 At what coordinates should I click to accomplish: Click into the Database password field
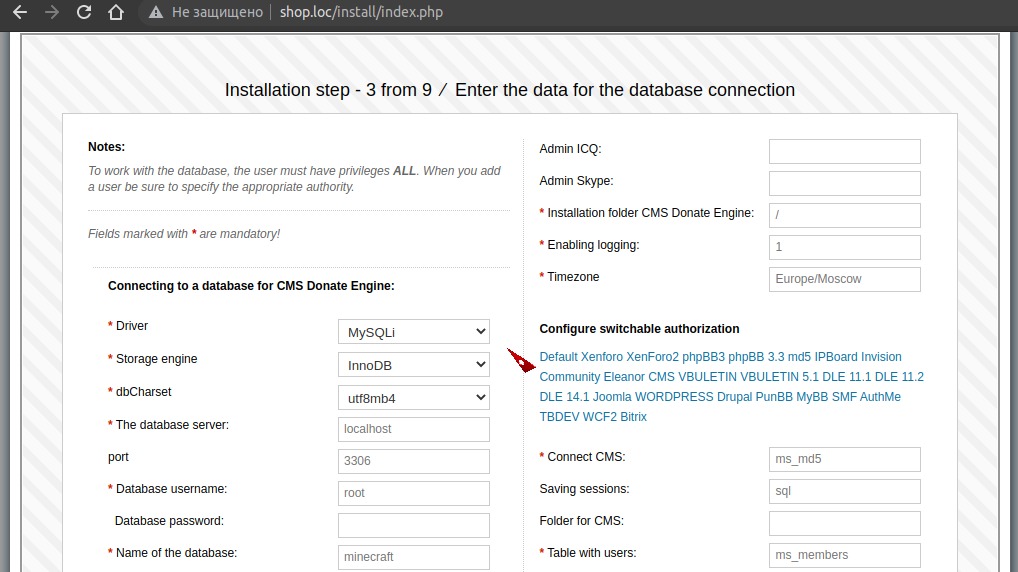click(x=413, y=525)
